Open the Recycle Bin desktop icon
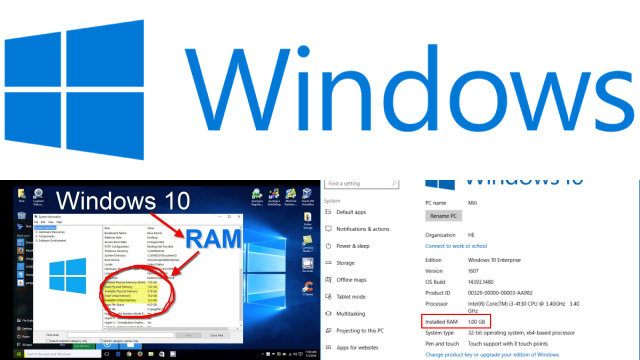The image size is (640, 360). coord(21,216)
